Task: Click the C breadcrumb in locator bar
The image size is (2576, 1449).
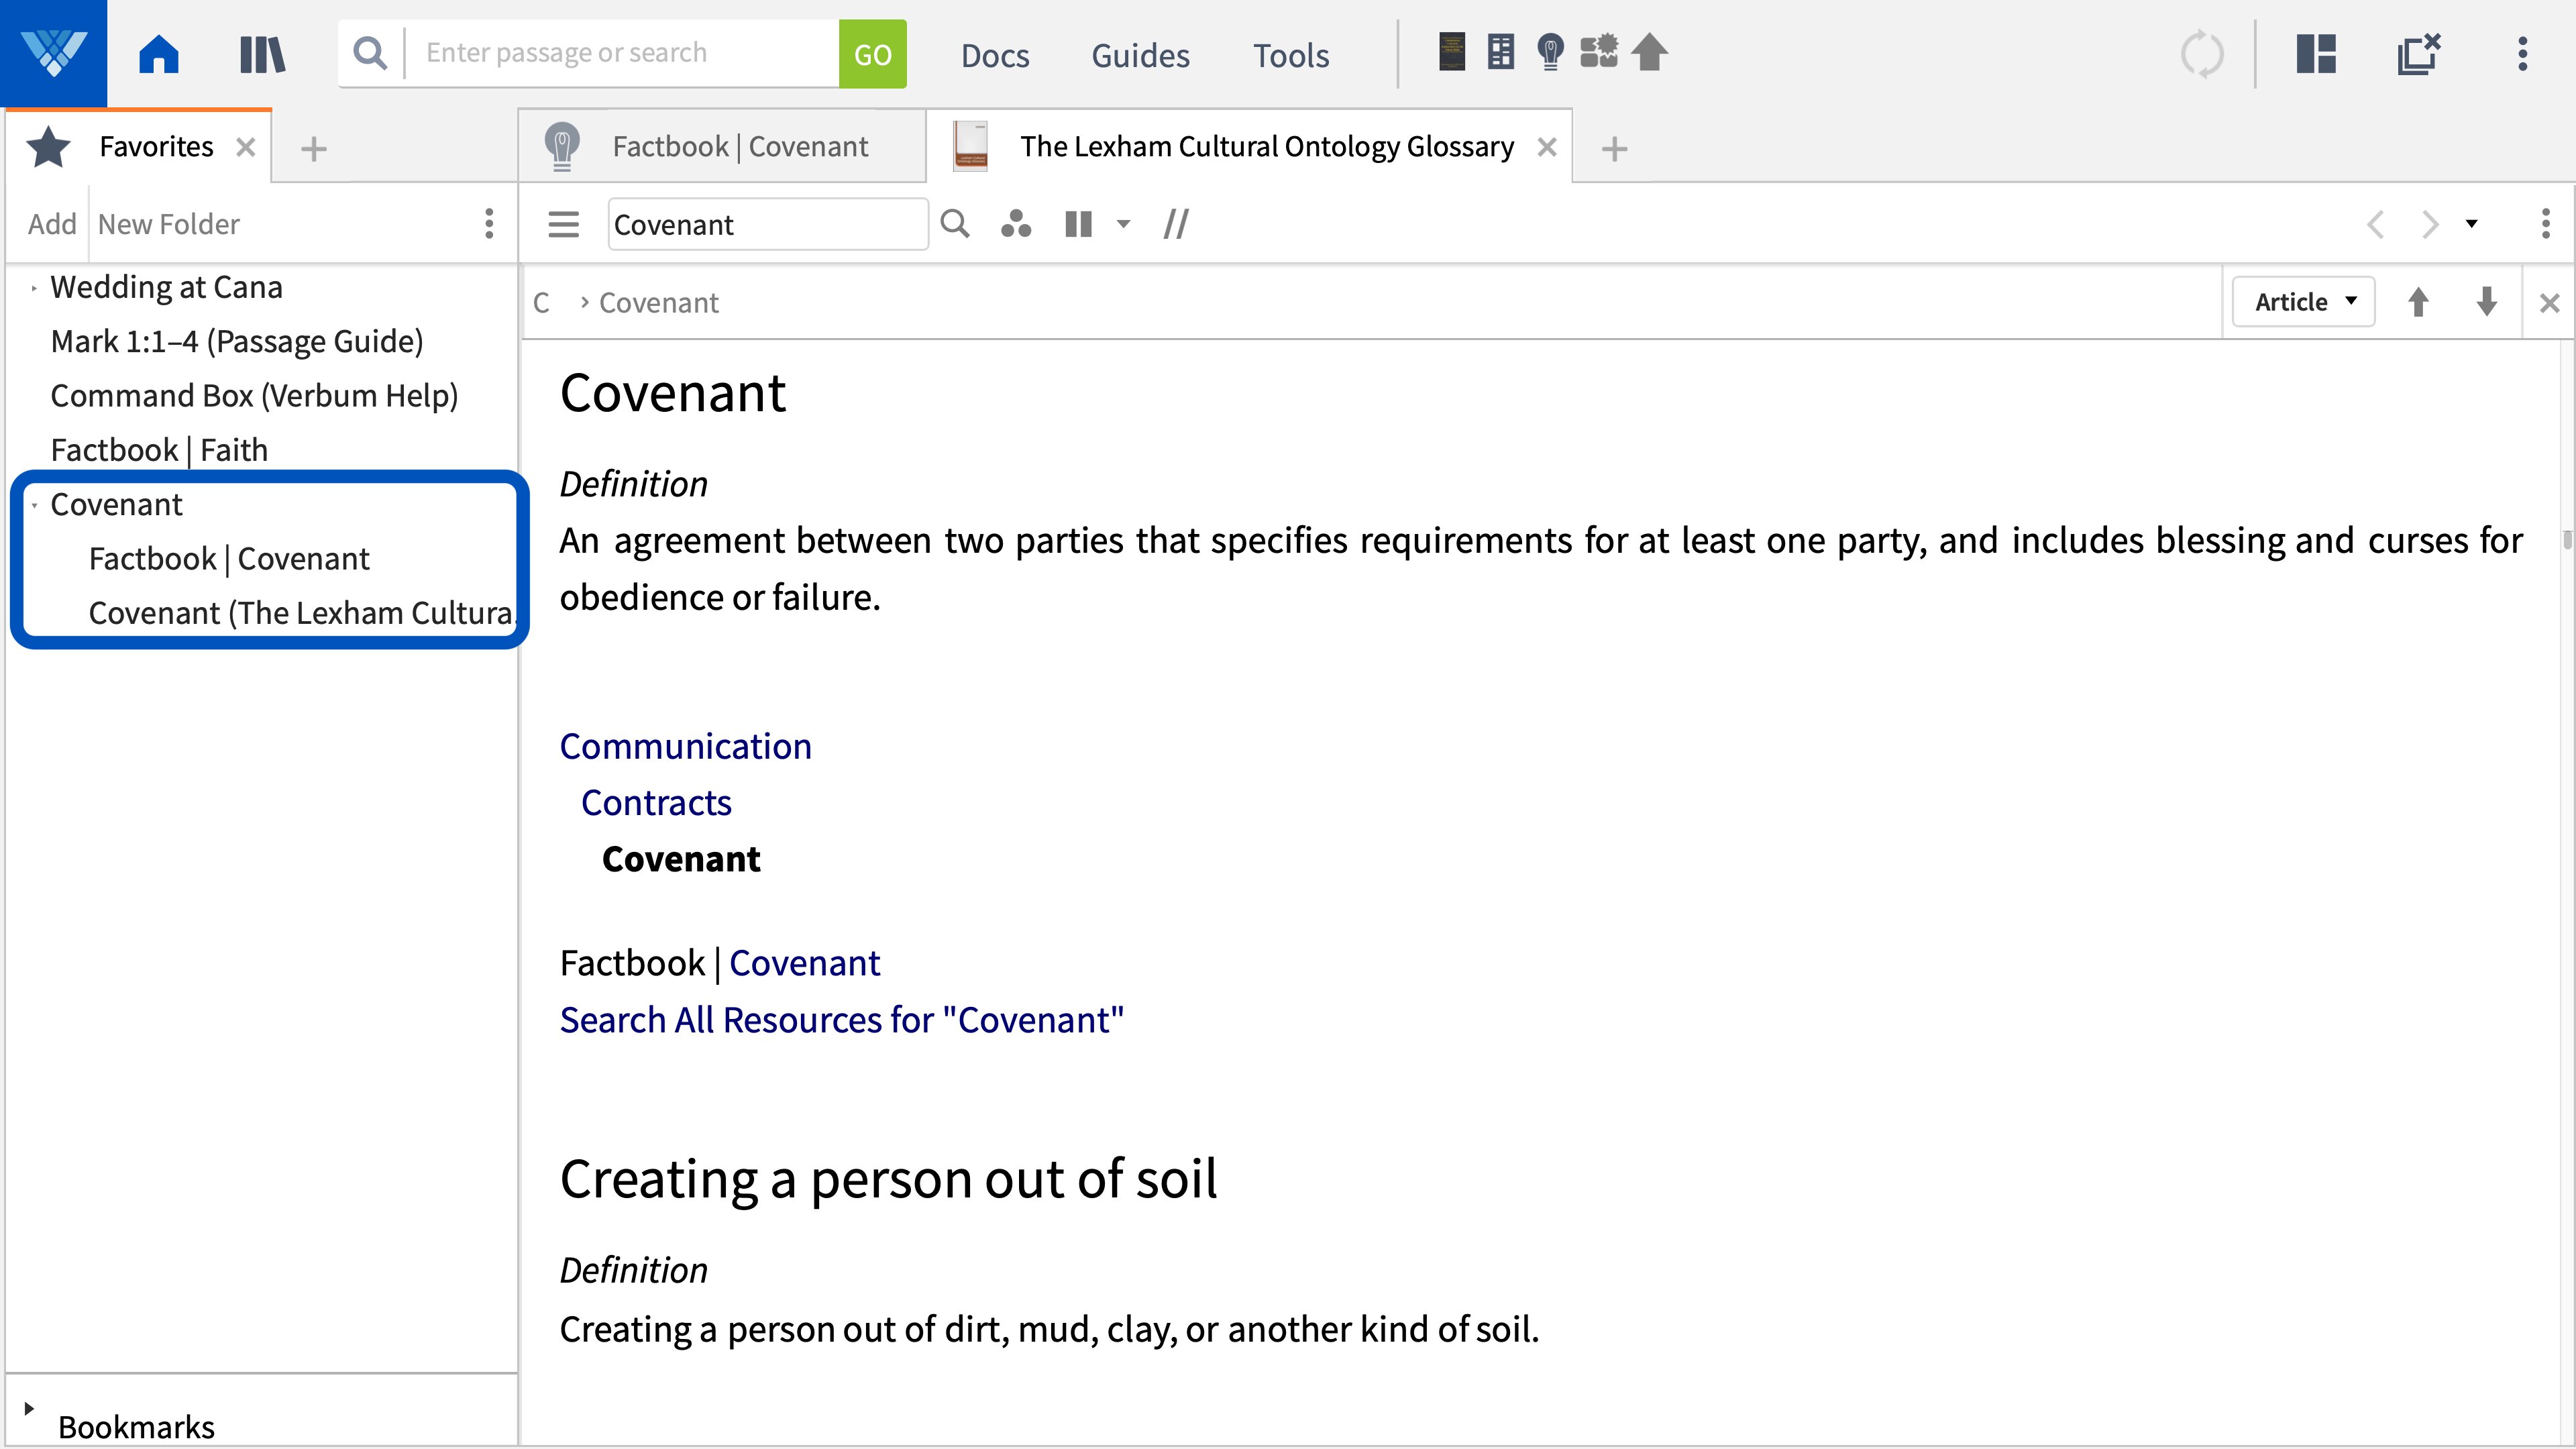Action: pos(541,303)
